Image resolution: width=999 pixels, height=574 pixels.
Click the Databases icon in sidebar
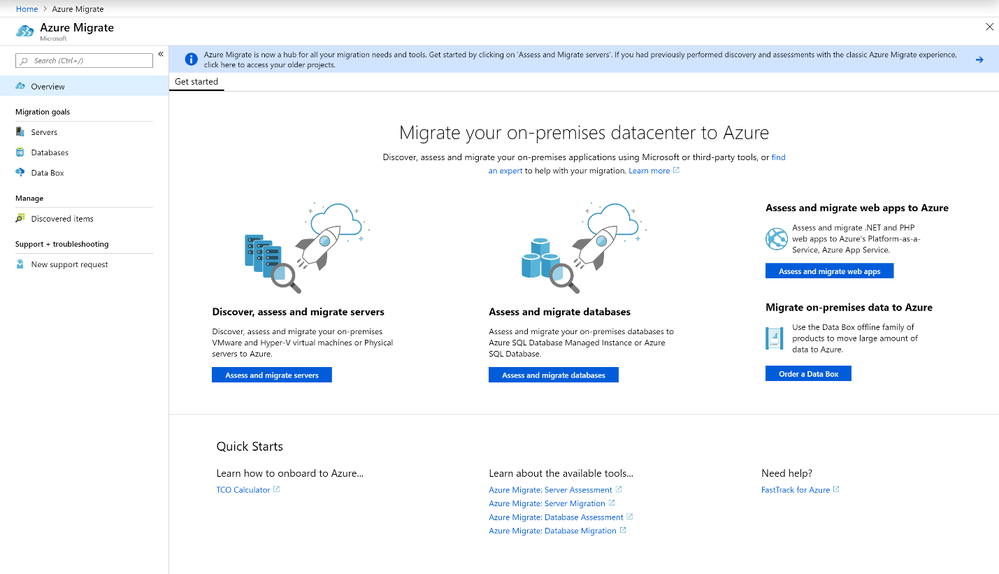20,152
